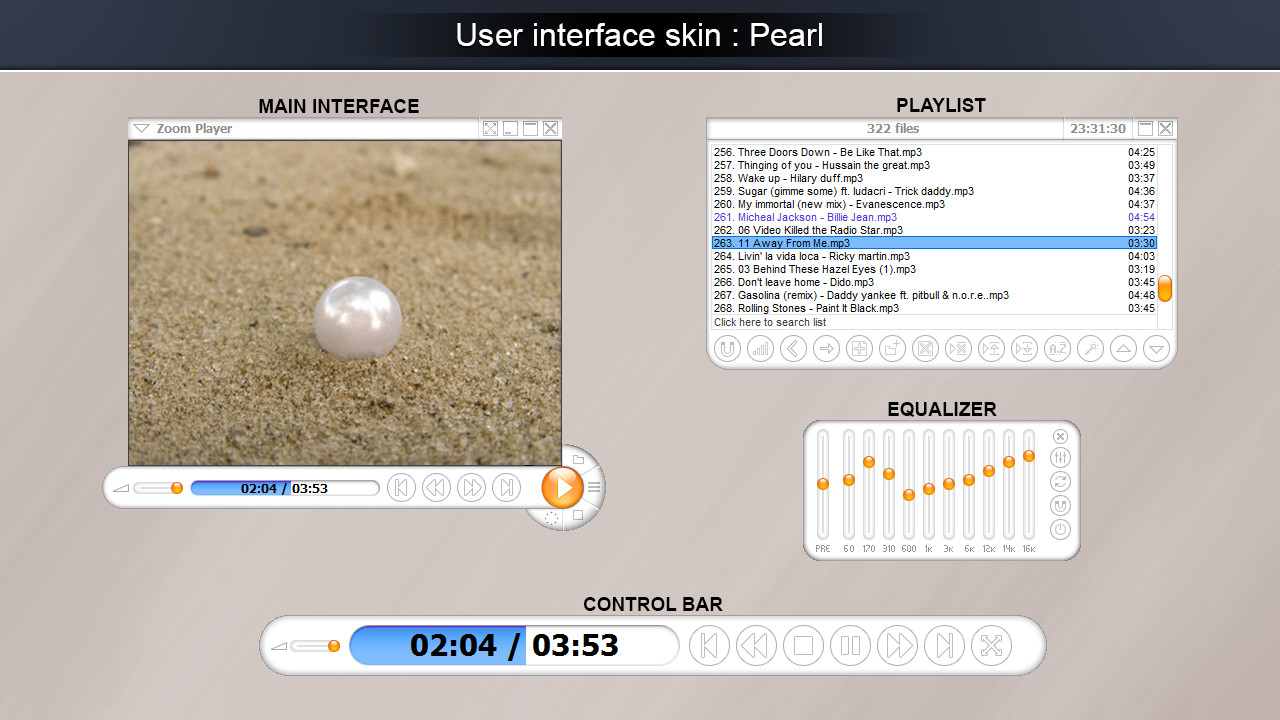1280x720 pixels.
Task: Enable the magnet snapping toggle on the equalizer
Action: [1060, 505]
